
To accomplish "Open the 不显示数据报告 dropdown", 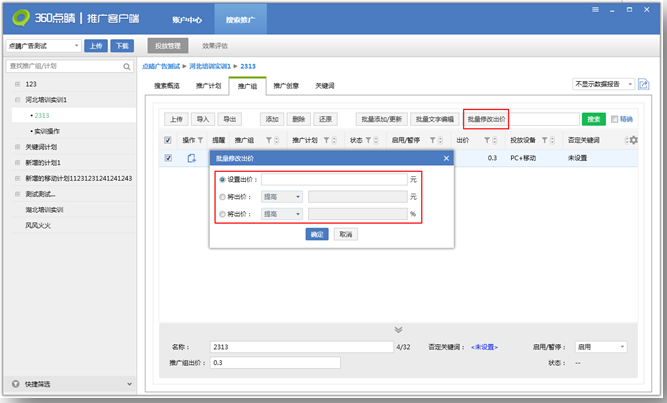I will coord(603,84).
